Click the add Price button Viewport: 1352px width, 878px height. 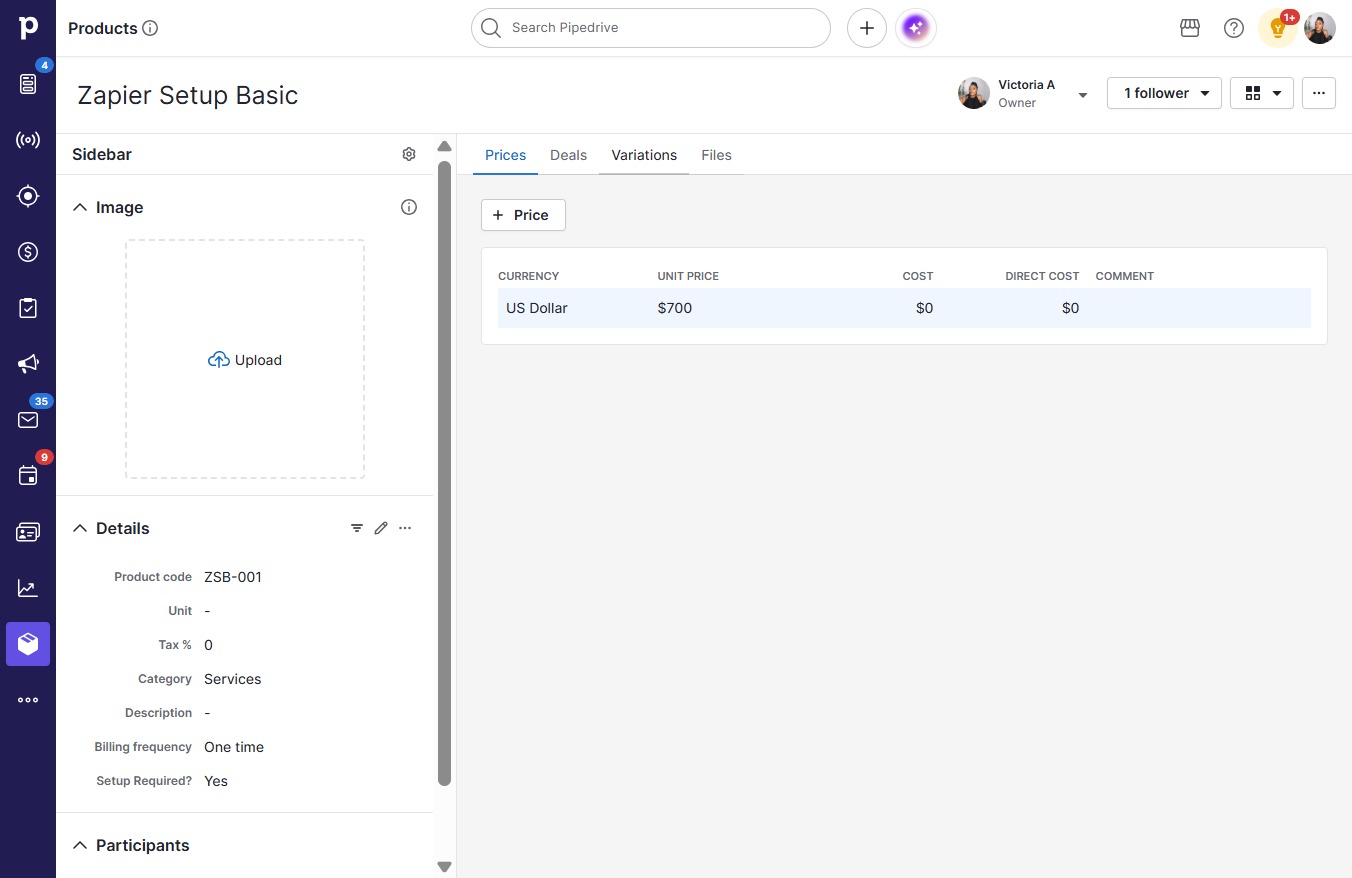tap(523, 215)
